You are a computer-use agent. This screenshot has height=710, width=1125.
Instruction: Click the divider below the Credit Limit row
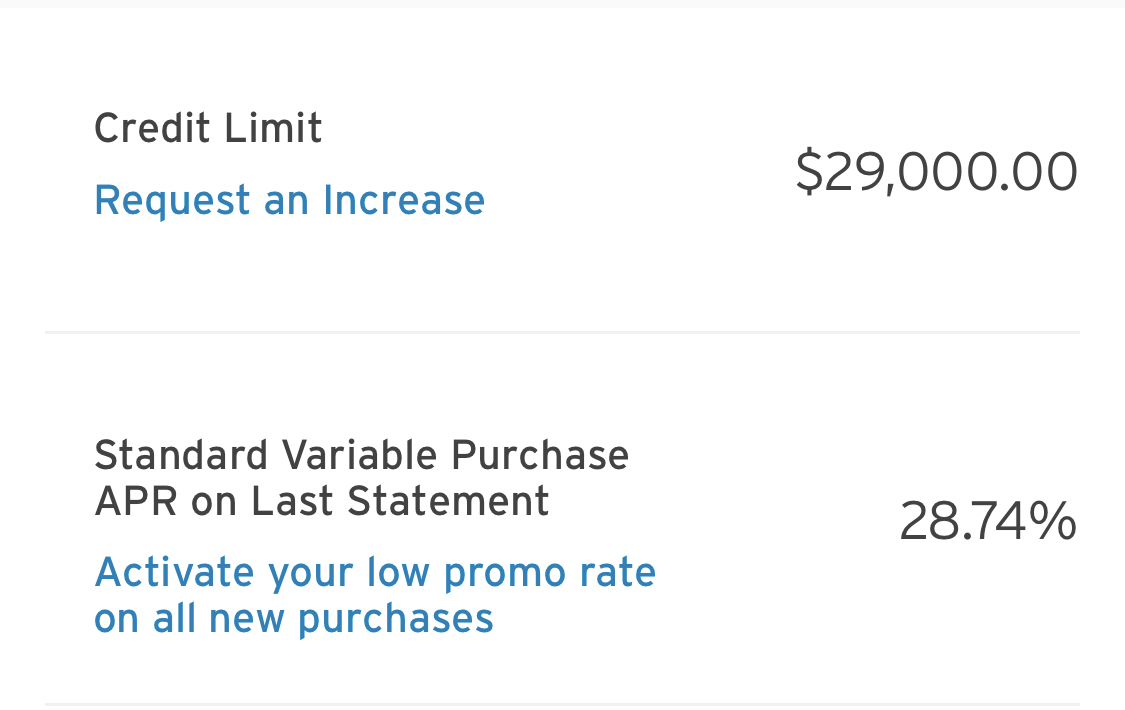tap(562, 332)
